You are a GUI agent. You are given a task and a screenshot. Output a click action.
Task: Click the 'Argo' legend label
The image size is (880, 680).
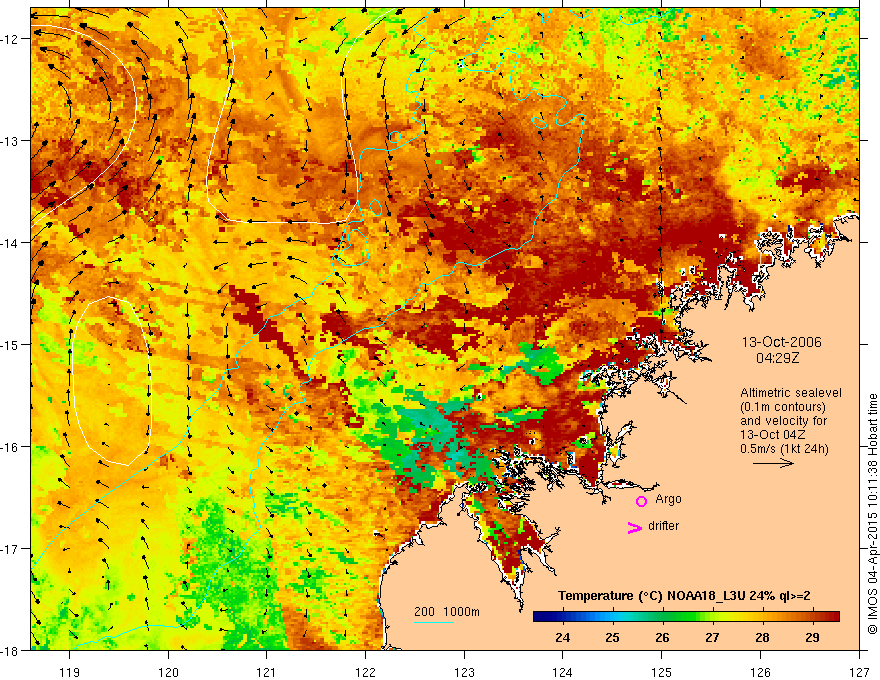(x=668, y=499)
